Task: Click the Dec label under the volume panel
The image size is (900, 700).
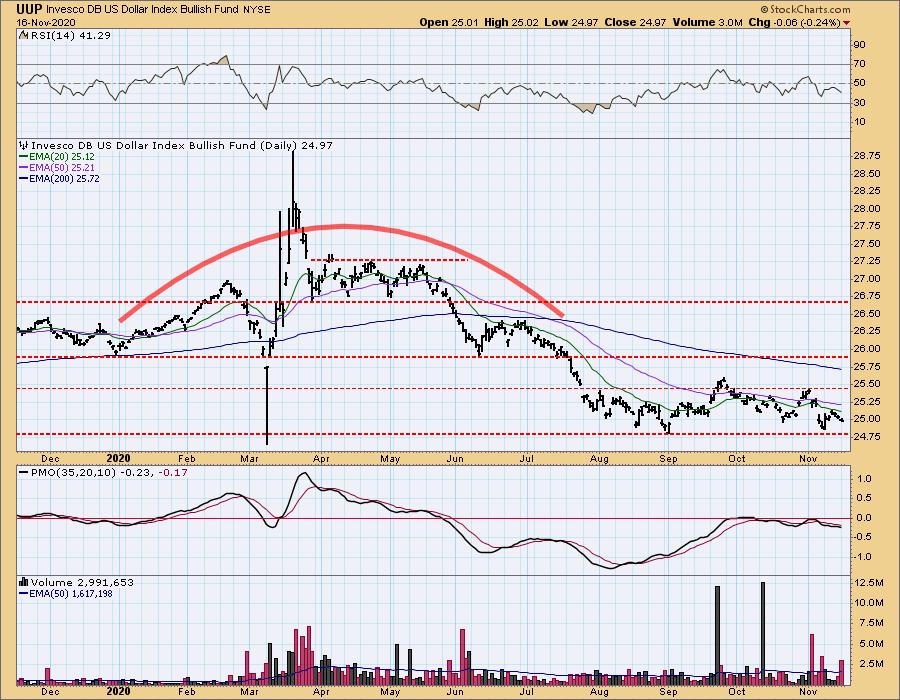Action: 50,692
